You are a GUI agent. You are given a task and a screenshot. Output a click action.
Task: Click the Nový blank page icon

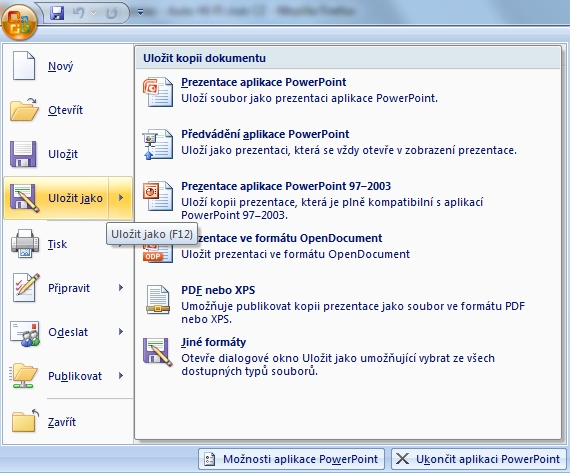[24, 66]
